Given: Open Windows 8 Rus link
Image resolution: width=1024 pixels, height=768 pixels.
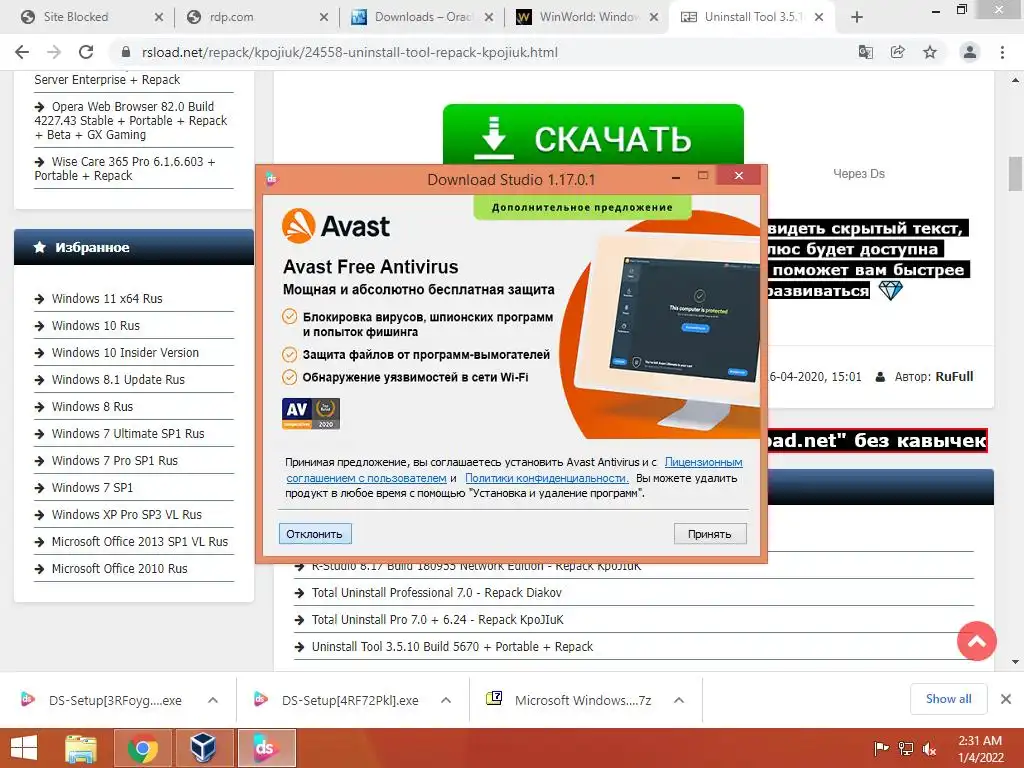Looking at the screenshot, I should pos(92,406).
